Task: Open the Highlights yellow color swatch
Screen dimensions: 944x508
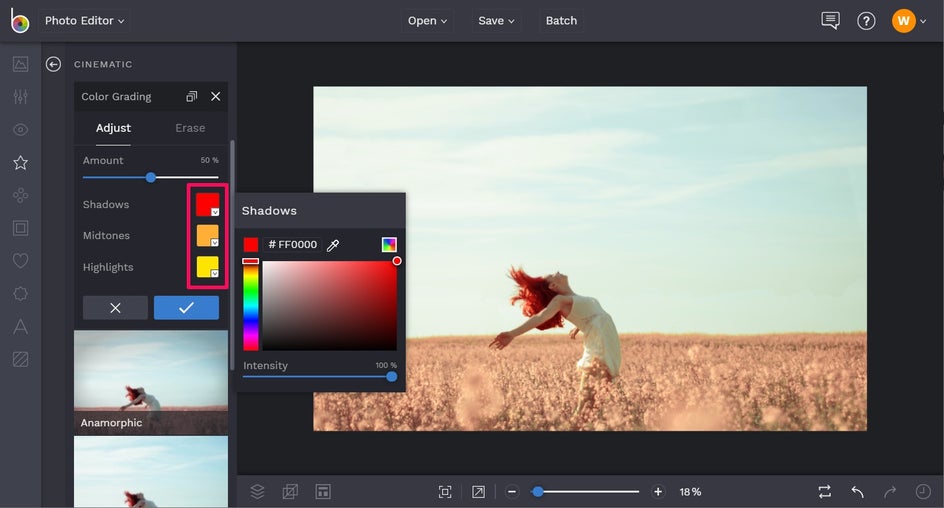Action: tap(208, 267)
